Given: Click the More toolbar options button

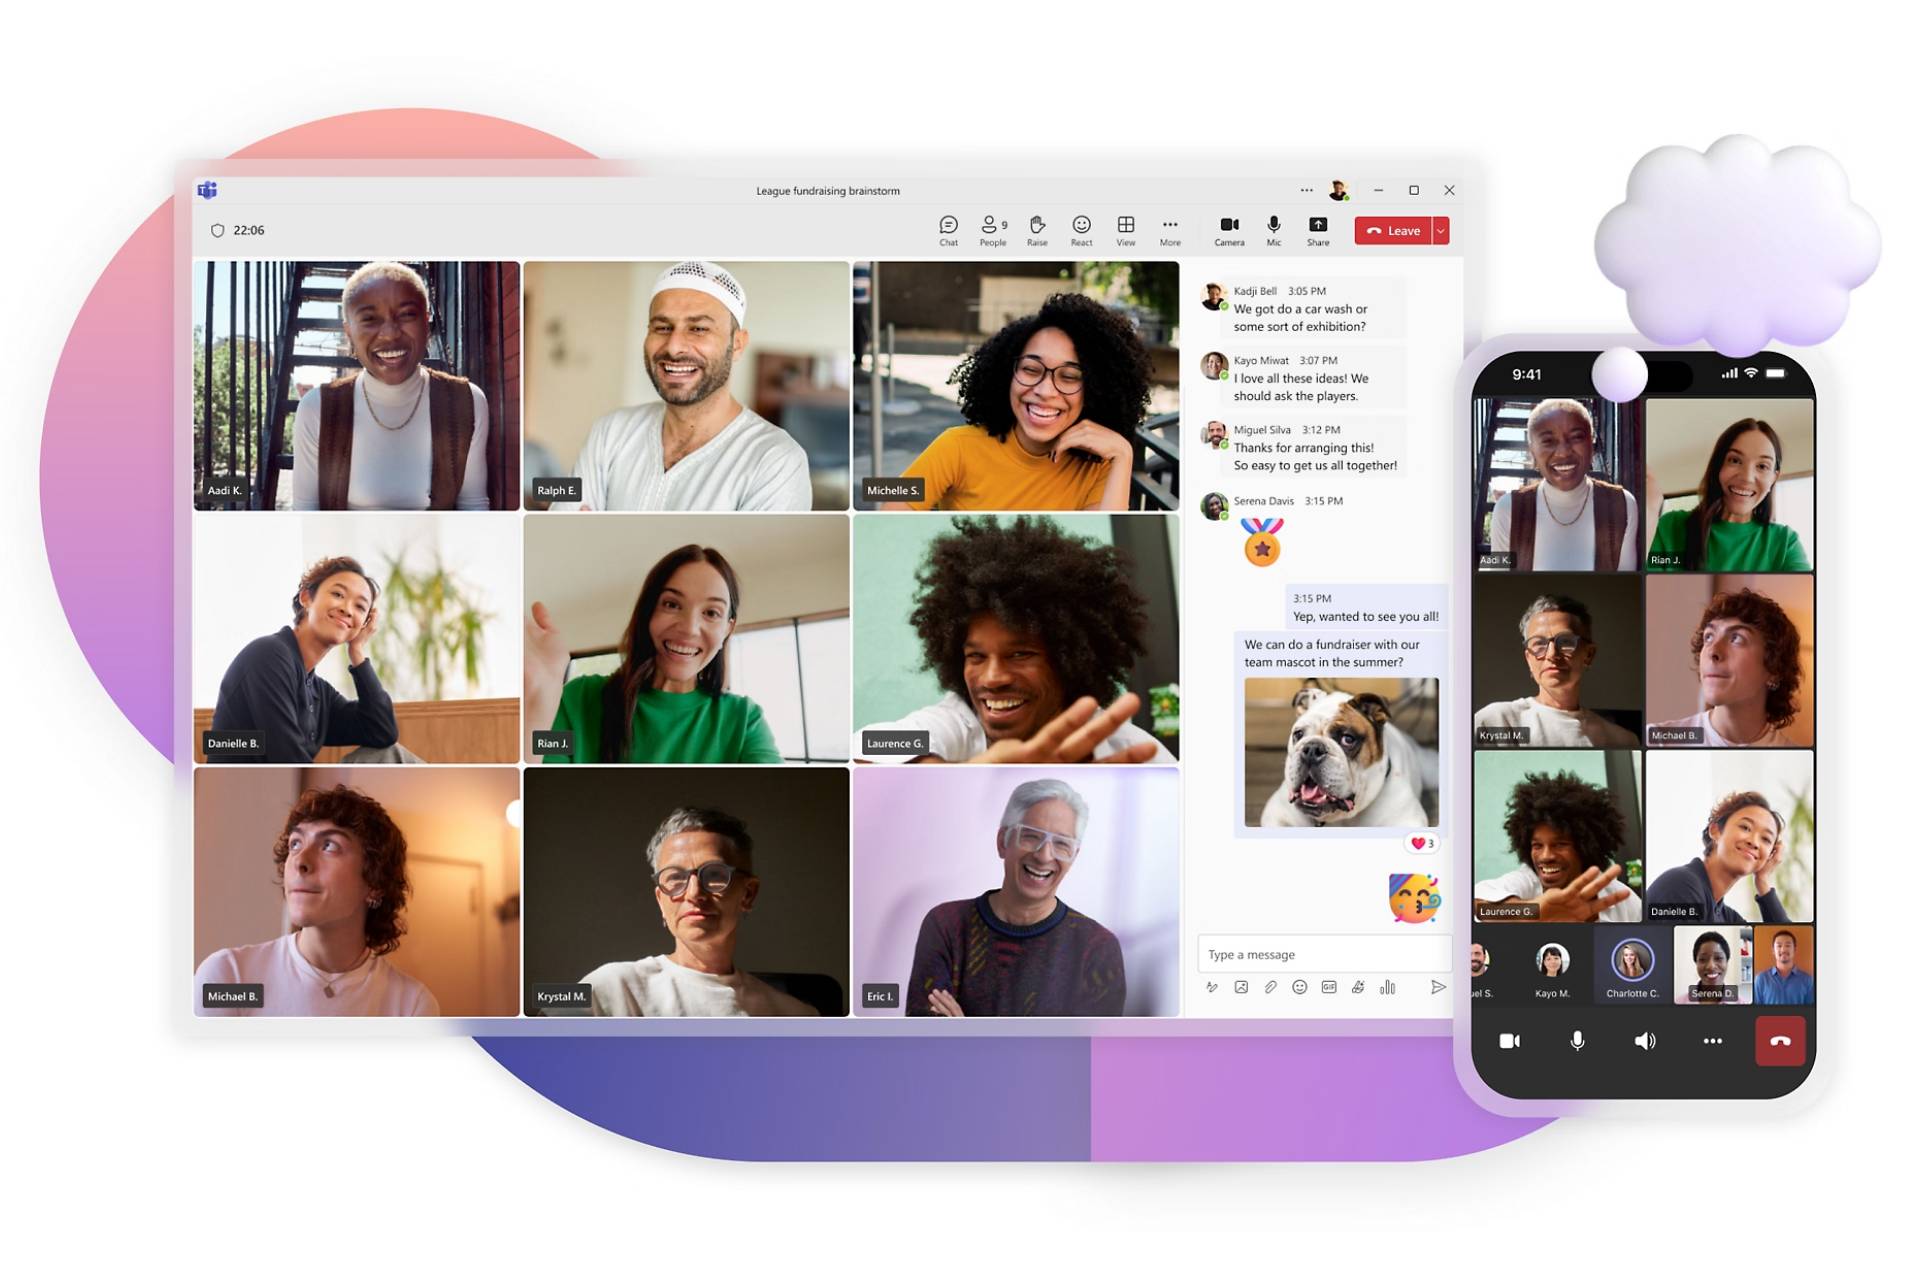Looking at the screenshot, I should click(x=1170, y=229).
